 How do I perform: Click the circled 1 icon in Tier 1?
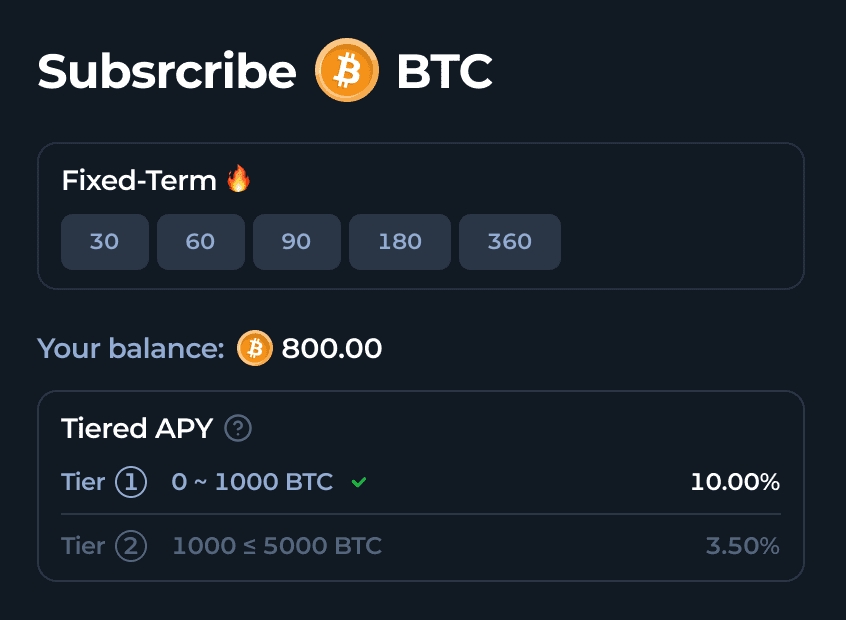[131, 482]
